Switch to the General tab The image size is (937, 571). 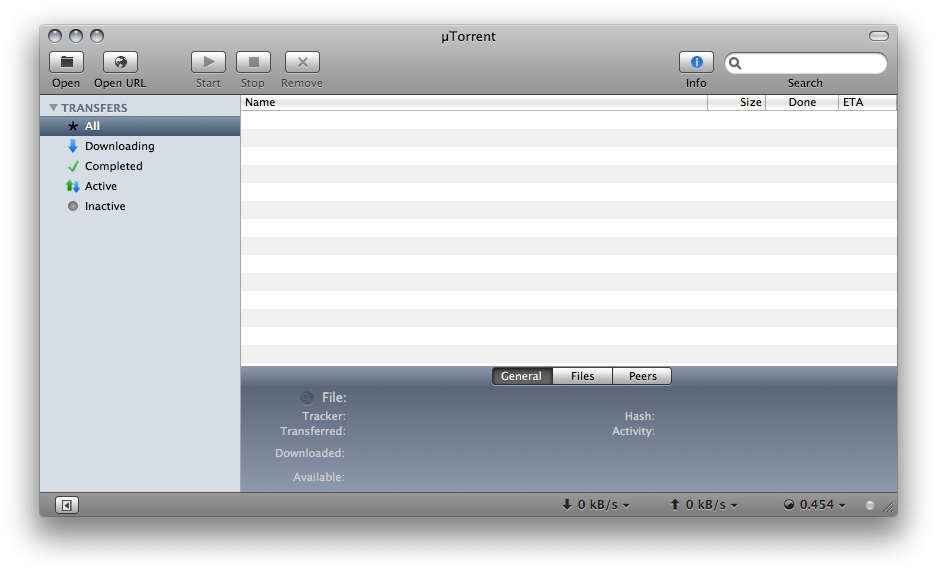522,376
